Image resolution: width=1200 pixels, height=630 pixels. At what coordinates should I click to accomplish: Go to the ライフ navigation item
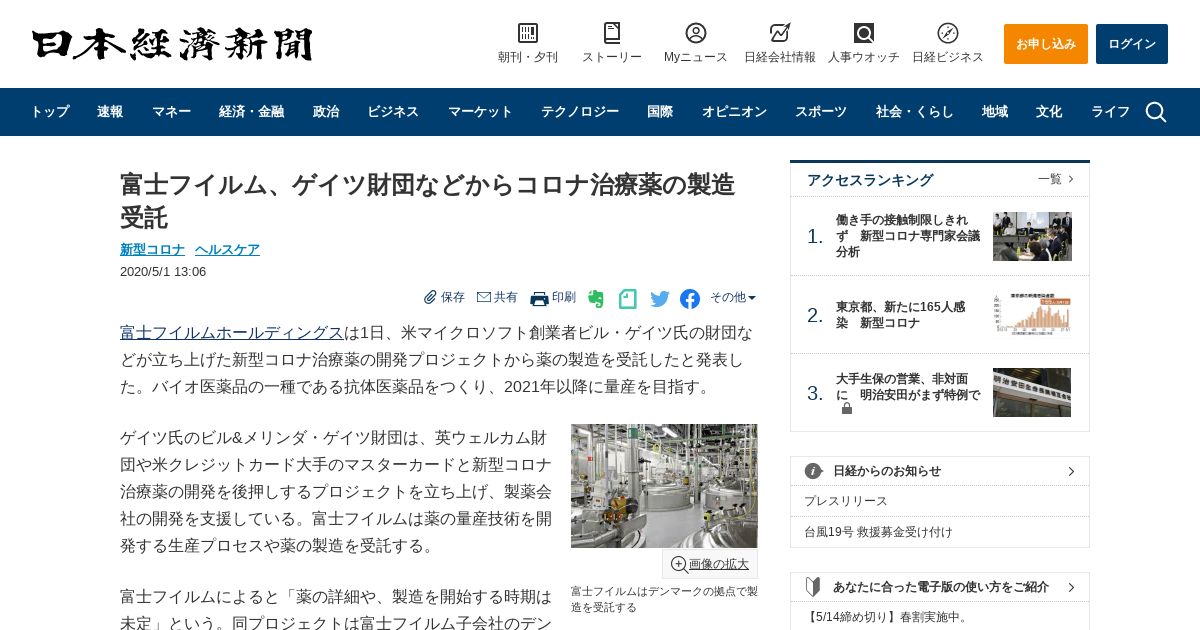[1110, 112]
